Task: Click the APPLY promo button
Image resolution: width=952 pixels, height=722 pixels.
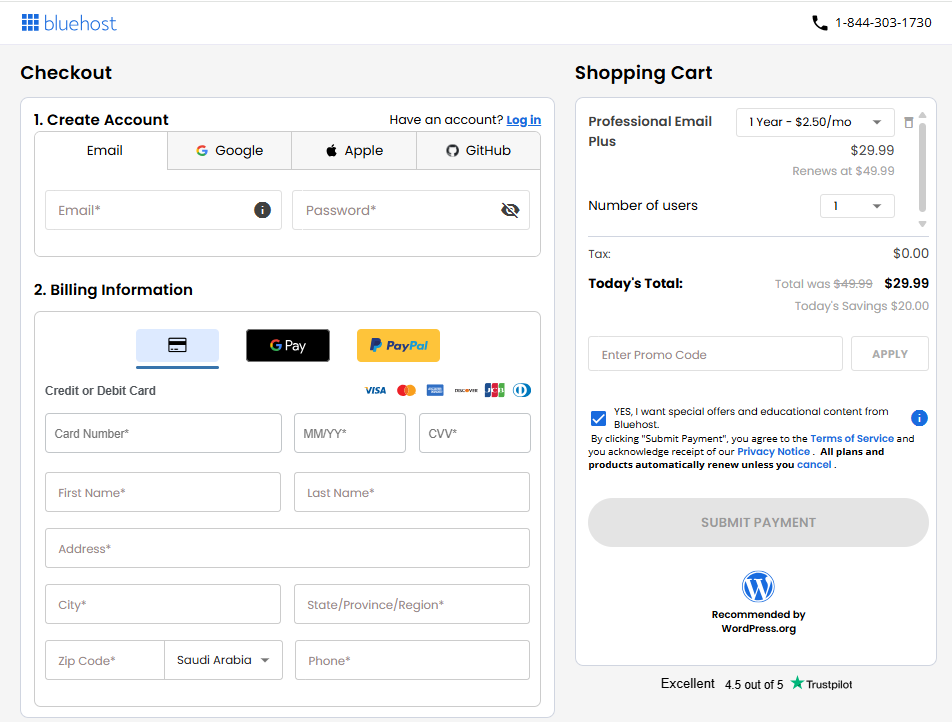Action: (x=889, y=354)
